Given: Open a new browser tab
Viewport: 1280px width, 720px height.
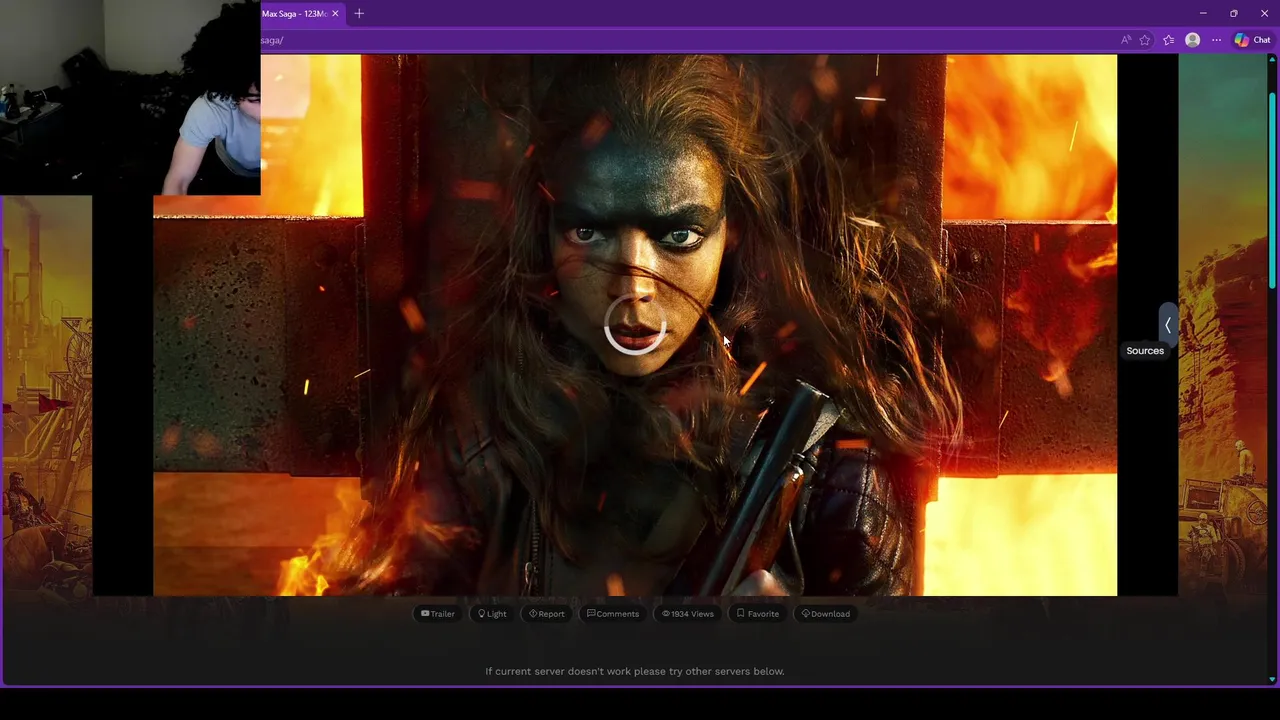Looking at the screenshot, I should click(x=359, y=13).
